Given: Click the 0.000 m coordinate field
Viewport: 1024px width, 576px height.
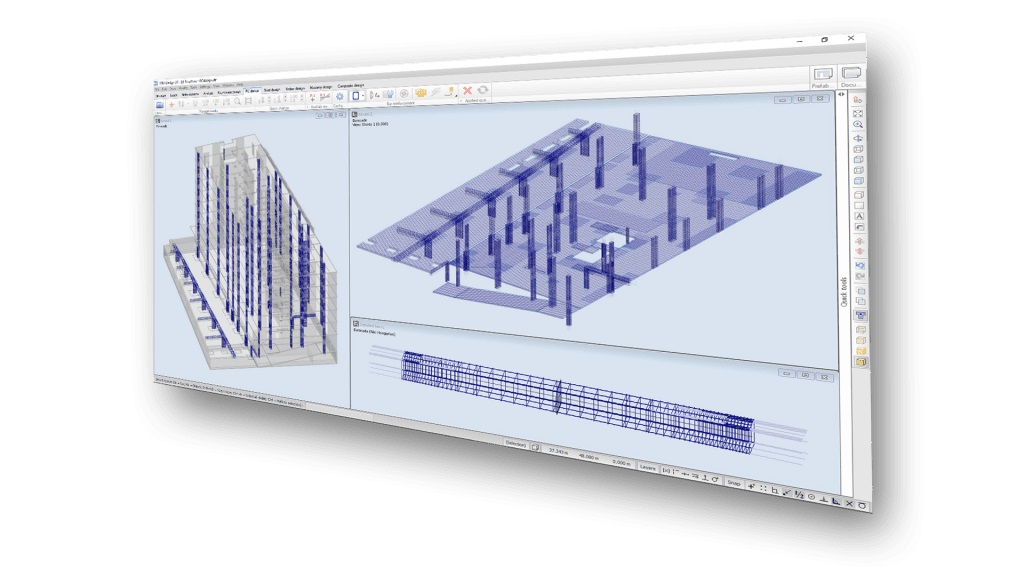Looking at the screenshot, I should tap(622, 462).
